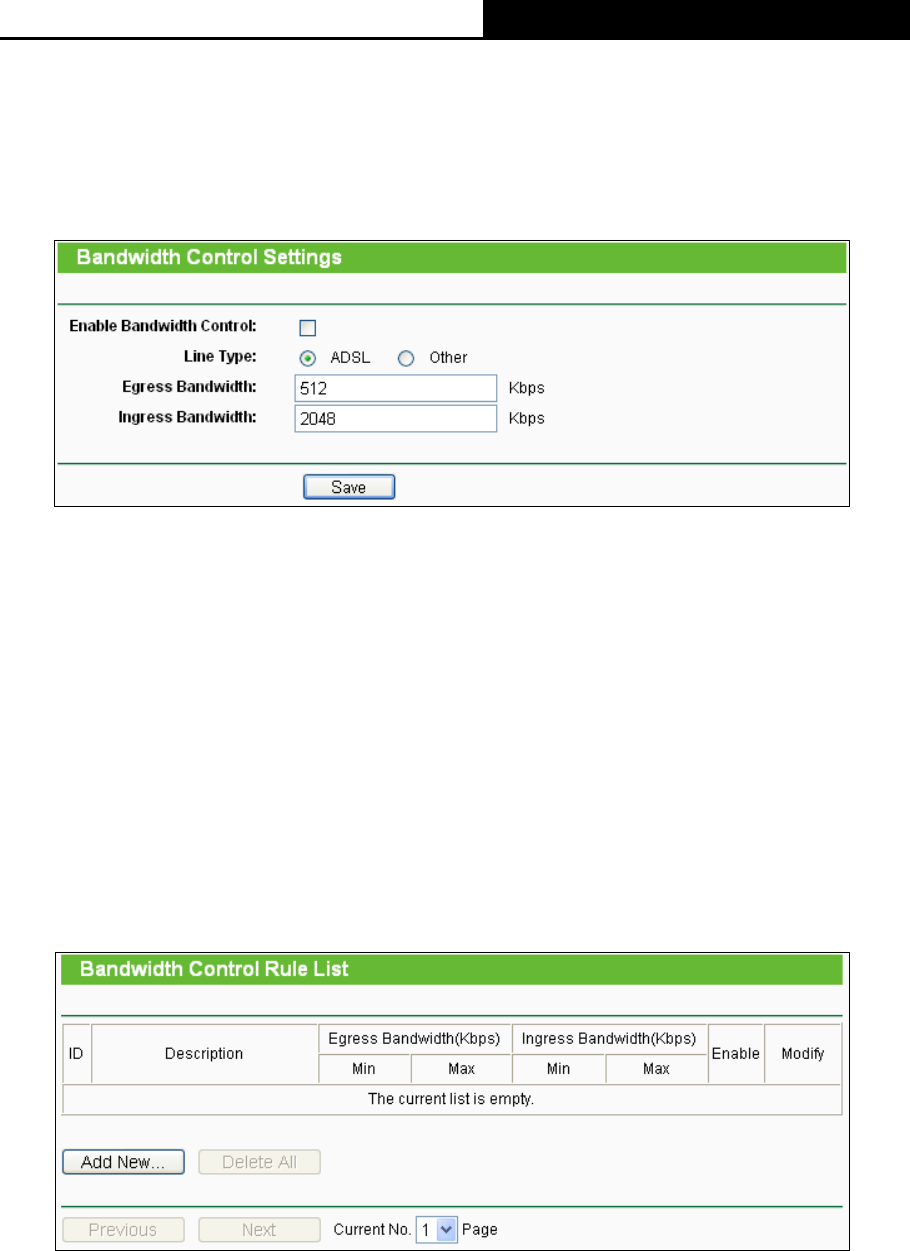Click the Bandwidth Control Settings title bar

(451, 257)
